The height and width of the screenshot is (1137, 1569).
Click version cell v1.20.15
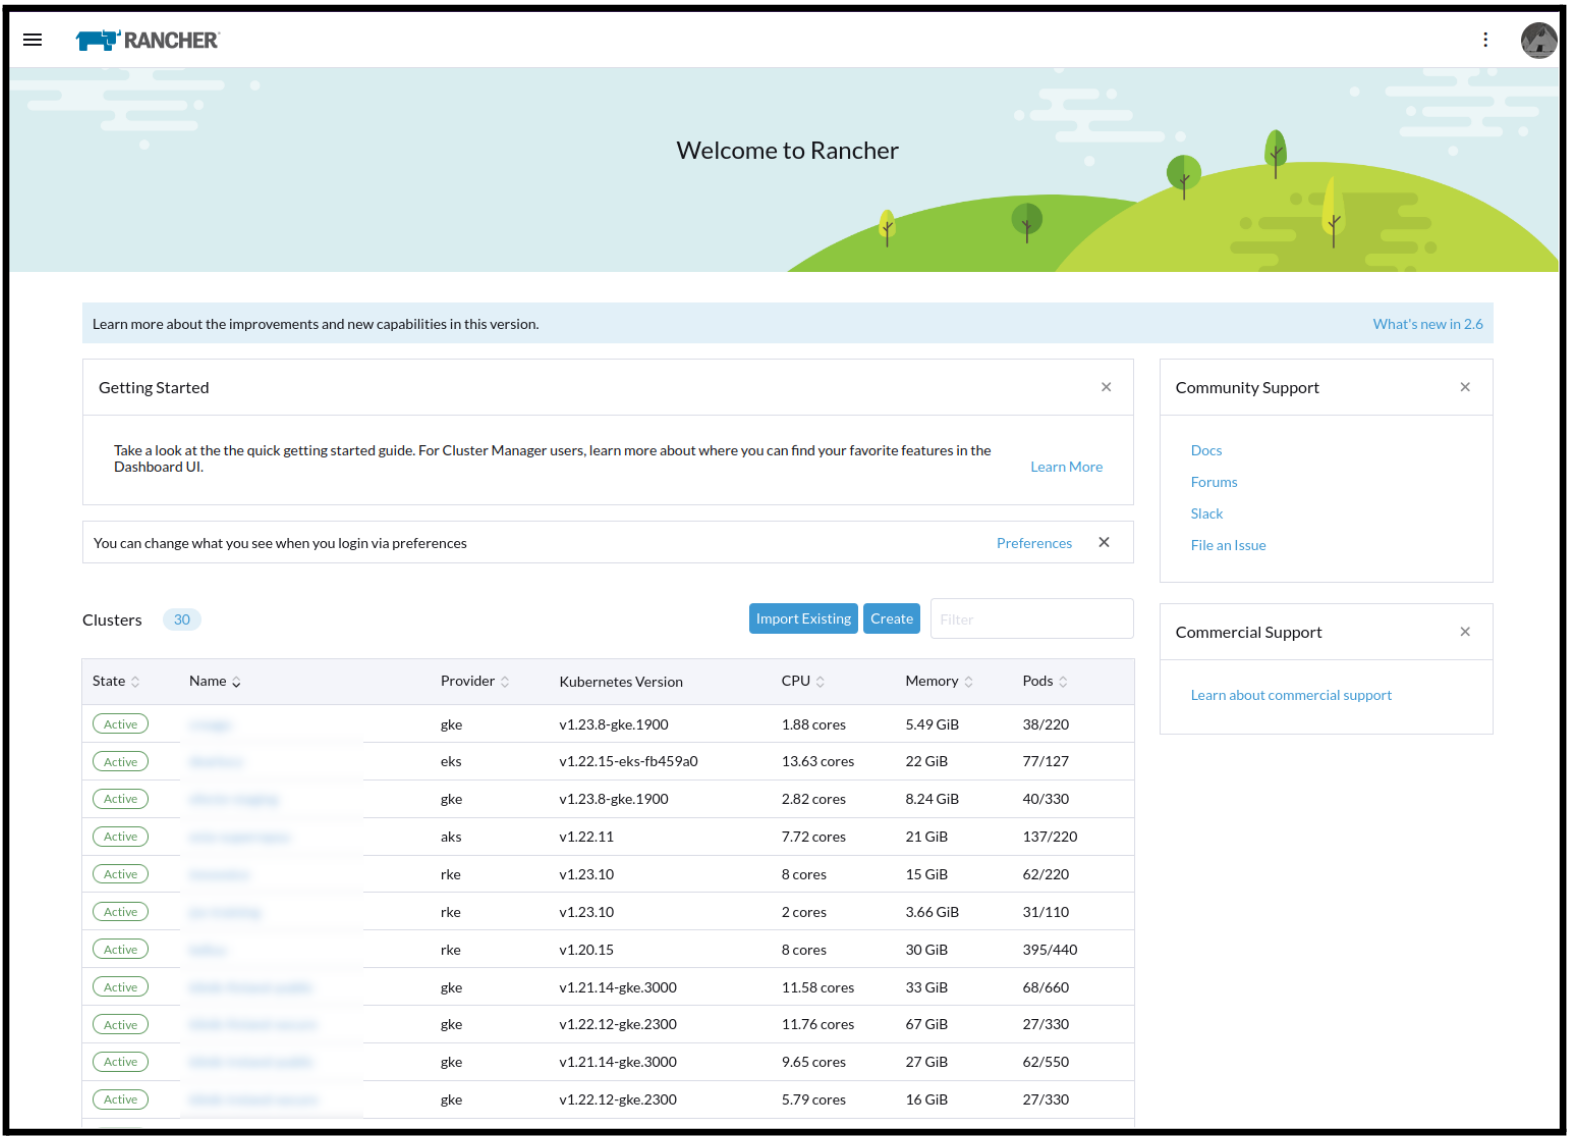586,950
